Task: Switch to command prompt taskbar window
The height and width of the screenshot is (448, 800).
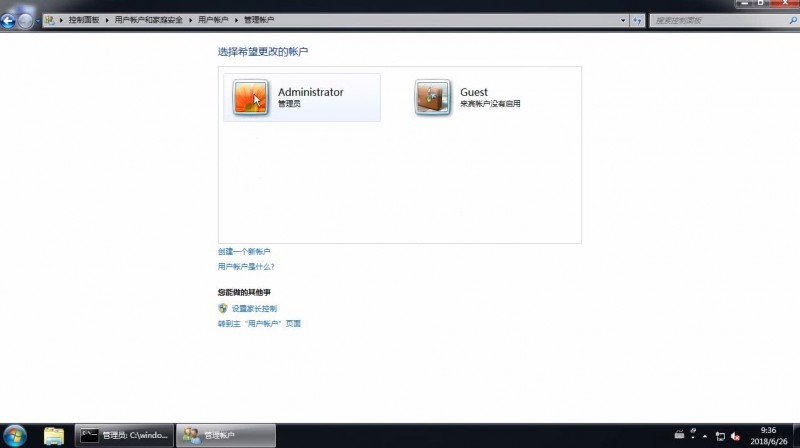Action: [x=124, y=435]
